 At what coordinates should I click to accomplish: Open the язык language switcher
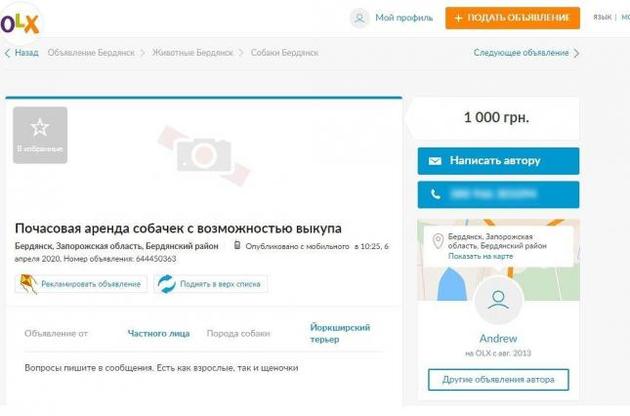pyautogui.click(x=602, y=17)
